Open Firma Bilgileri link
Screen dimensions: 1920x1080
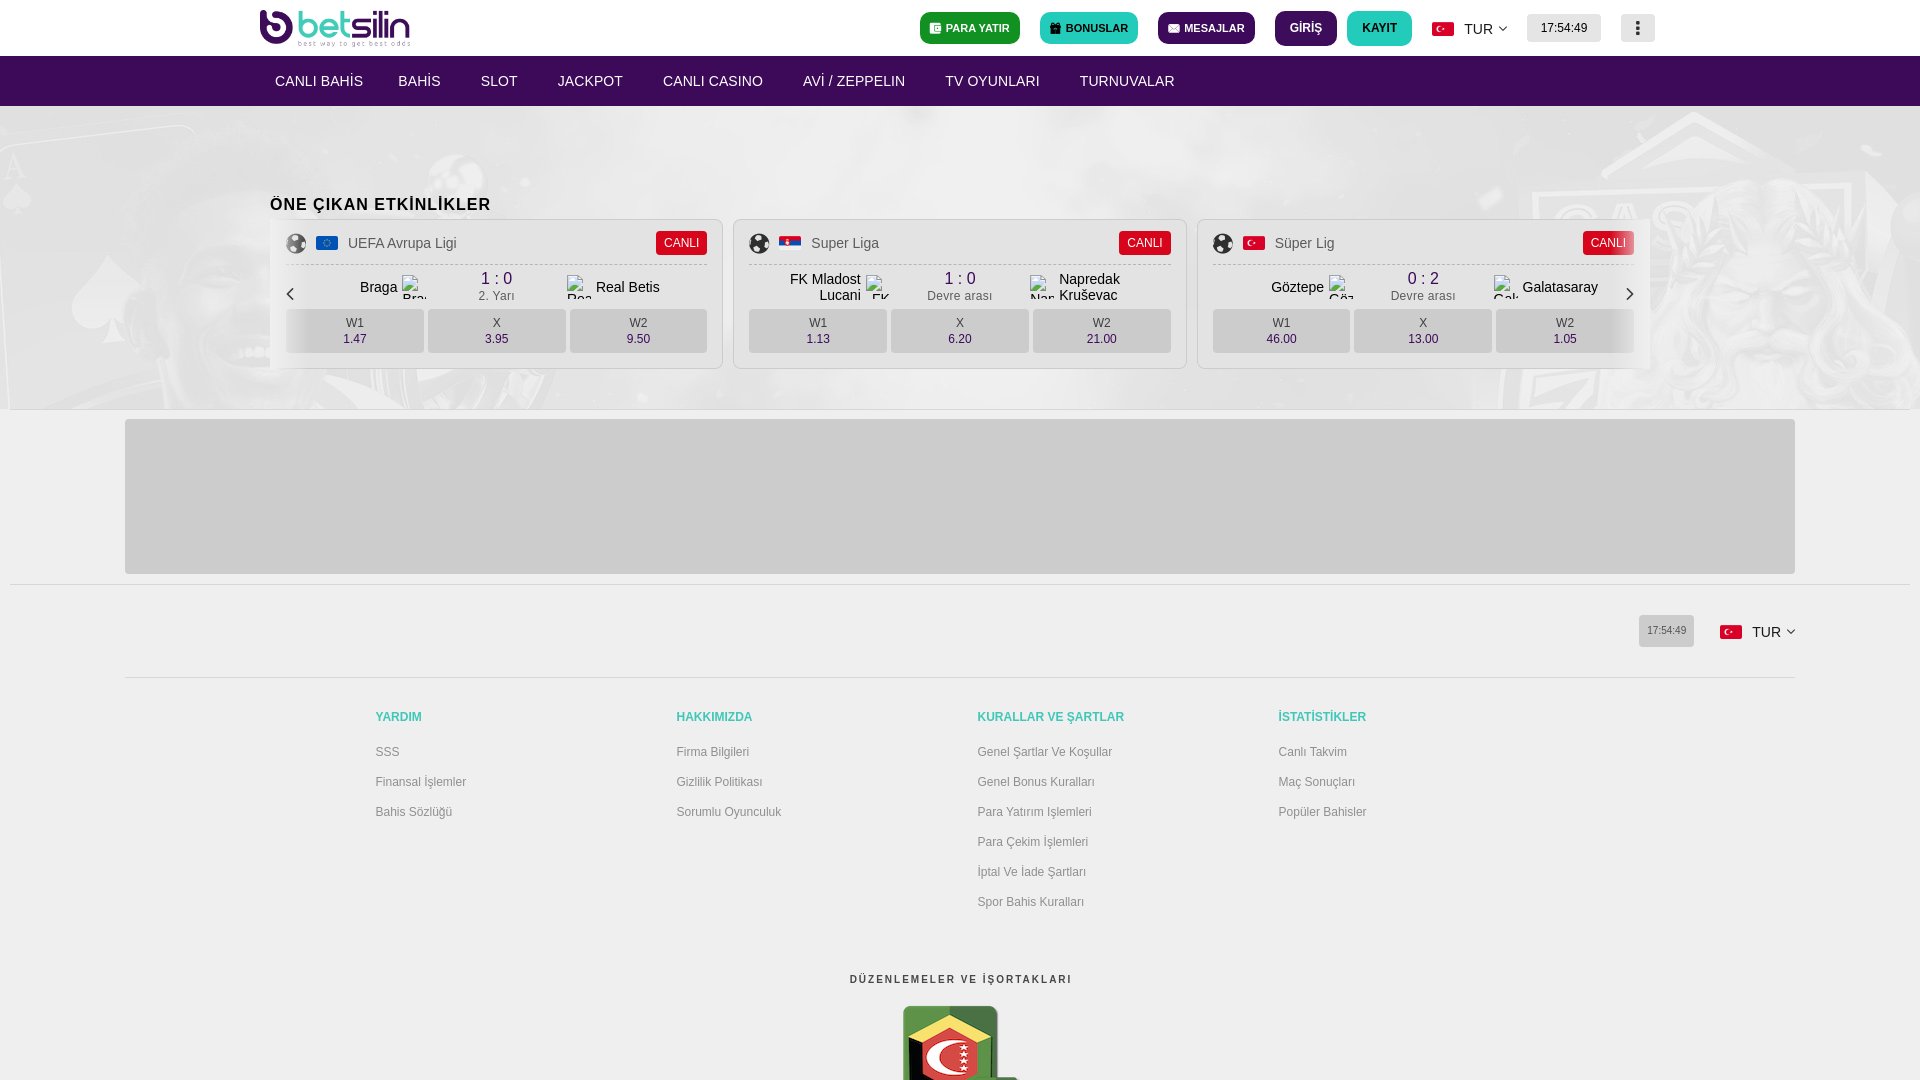pyautogui.click(x=713, y=752)
